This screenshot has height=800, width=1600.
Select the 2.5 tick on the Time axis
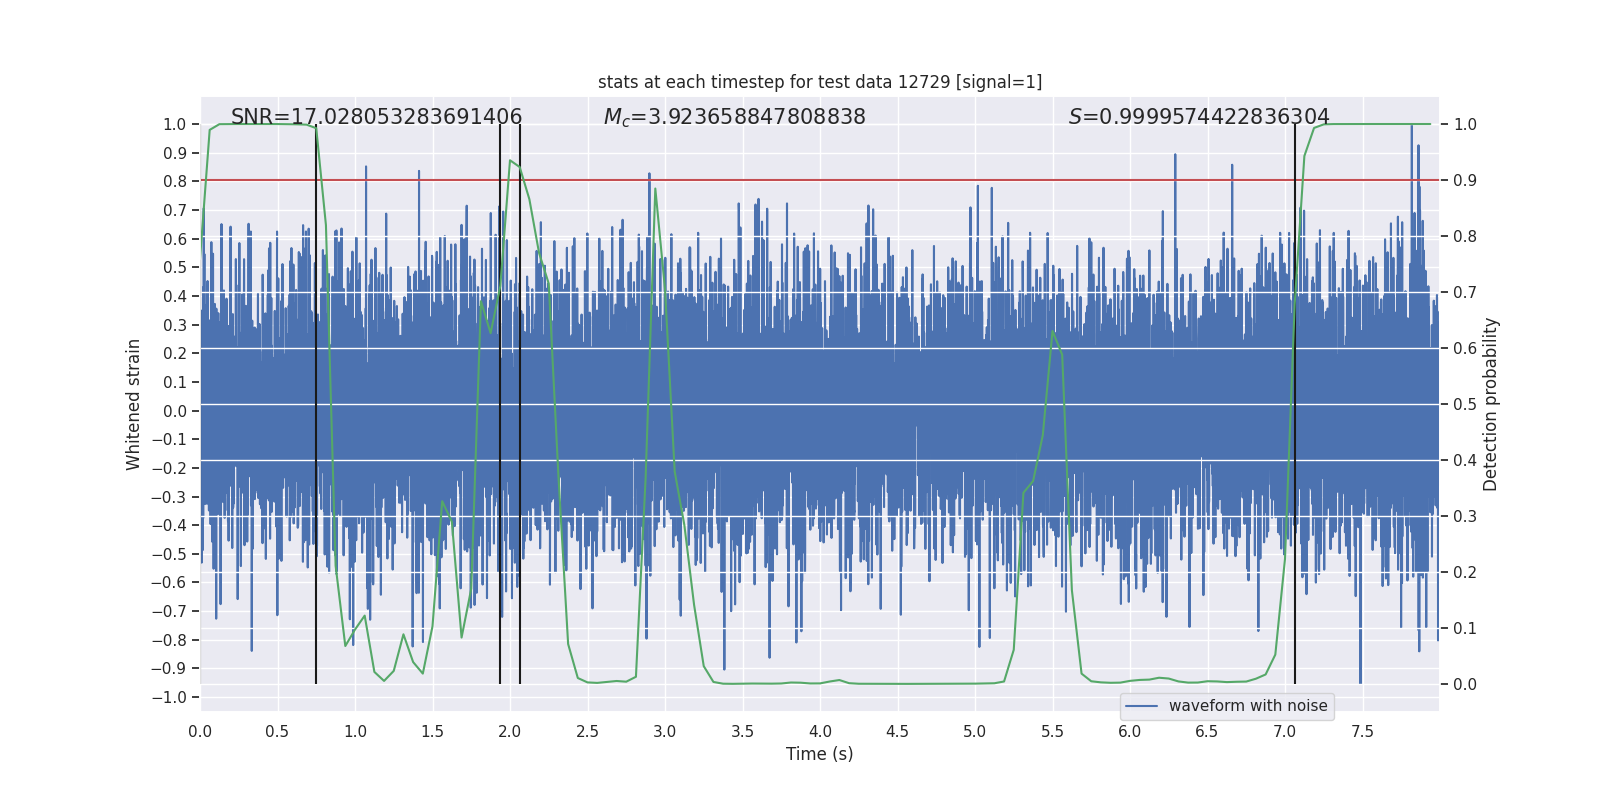point(587,731)
